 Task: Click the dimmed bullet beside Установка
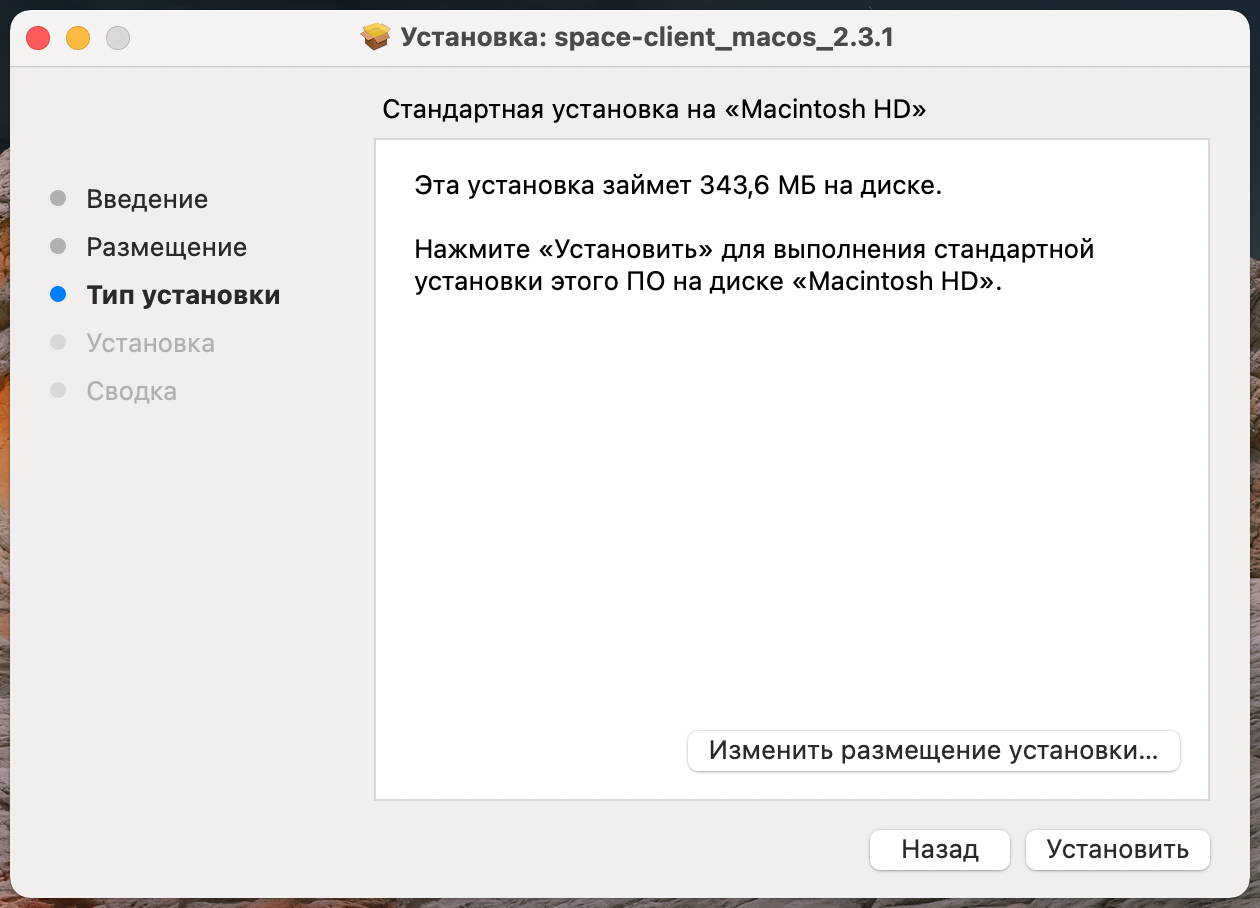pos(58,343)
